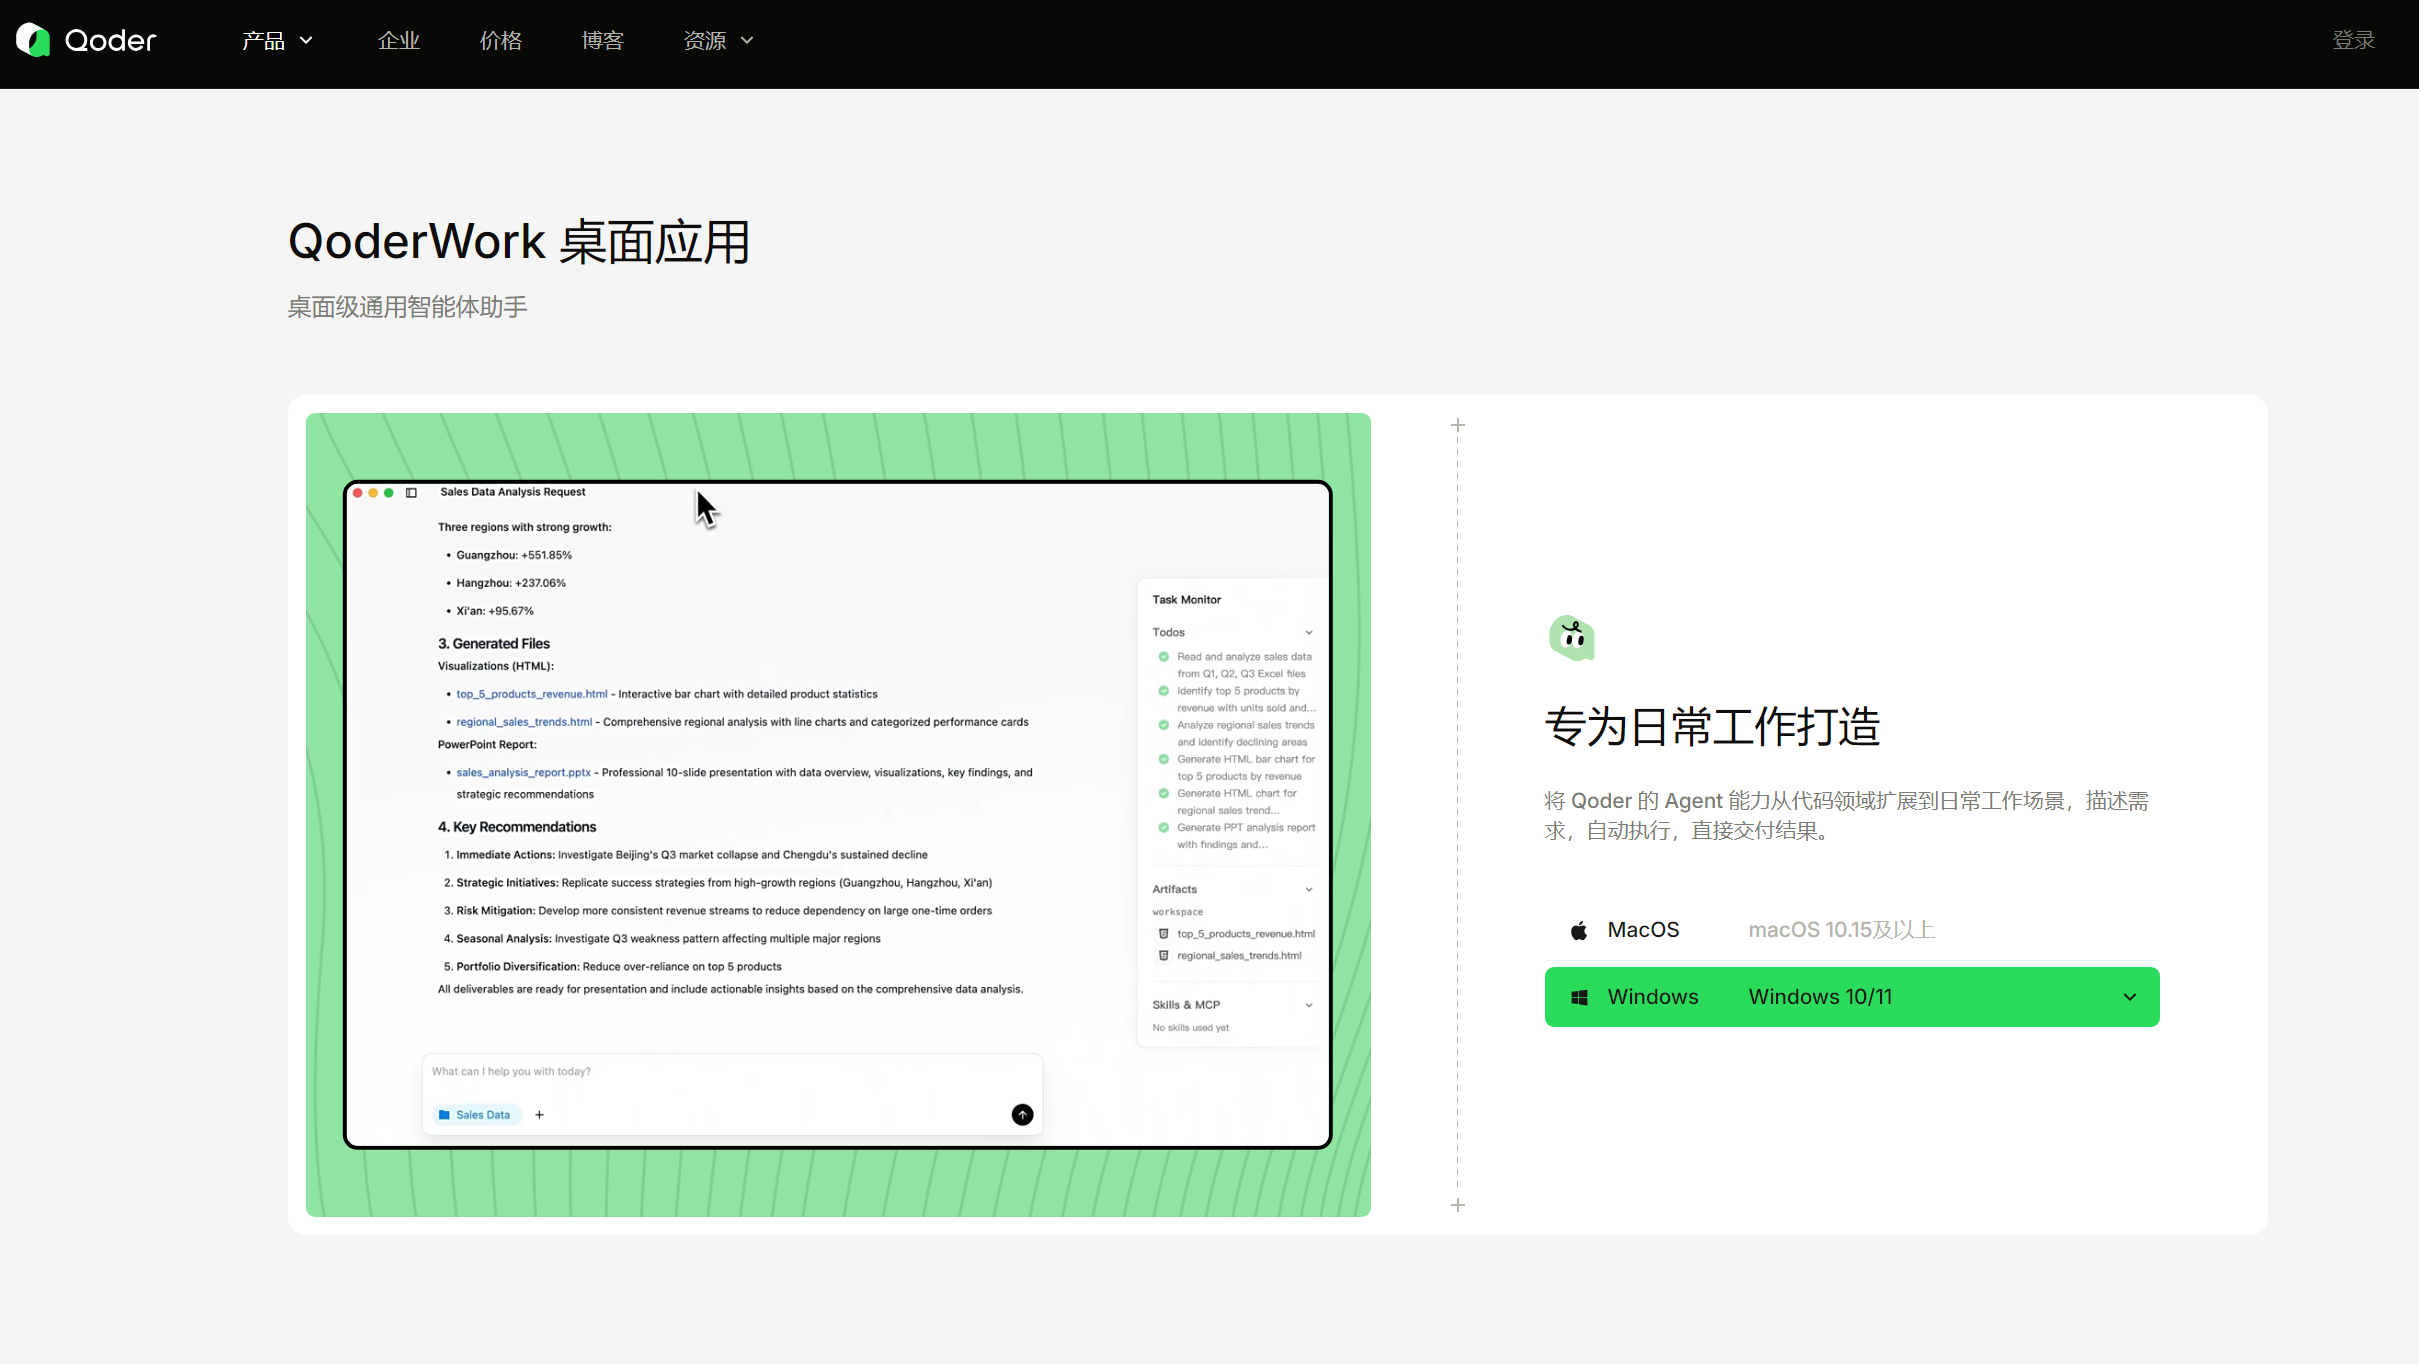Click the Windows icon on the download button
The image size is (2419, 1364).
[x=1578, y=996]
